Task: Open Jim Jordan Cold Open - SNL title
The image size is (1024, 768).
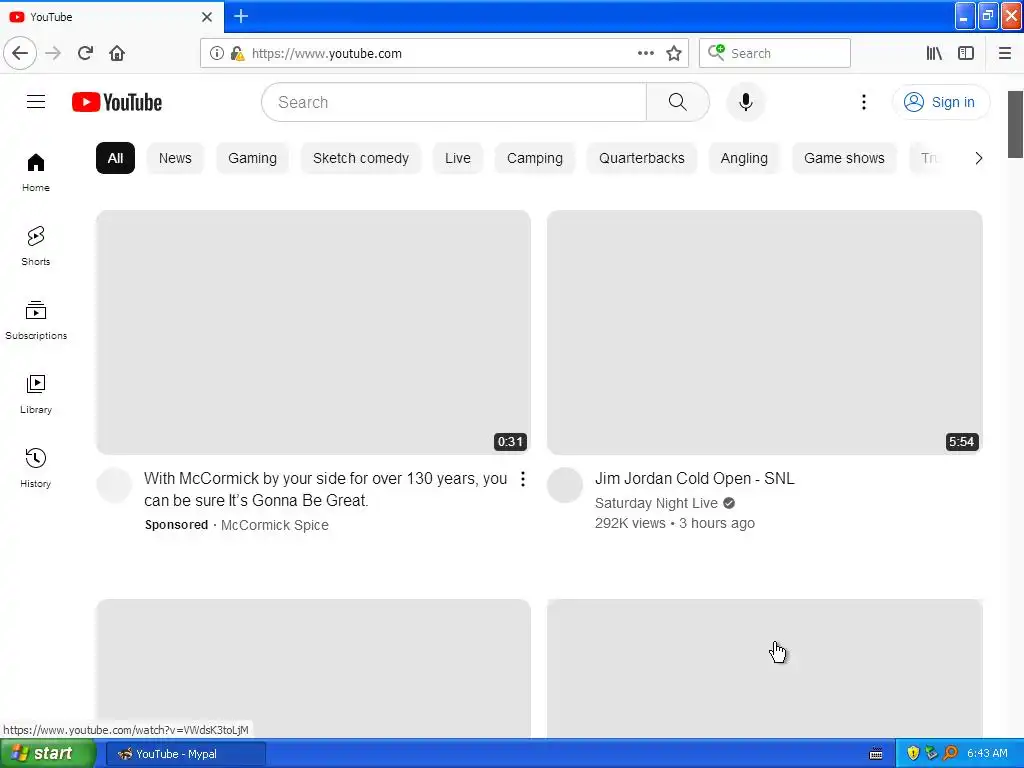Action: (x=694, y=478)
